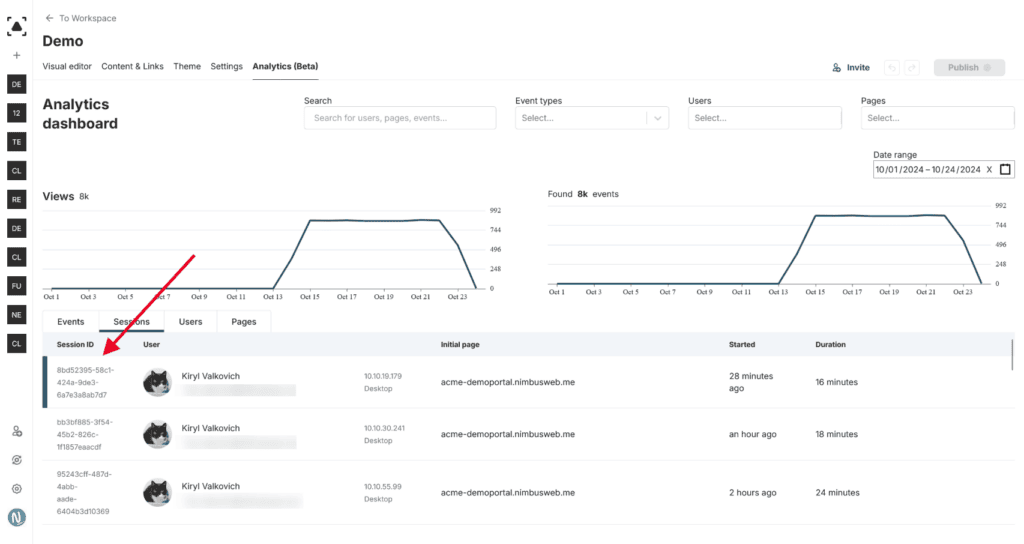Click '28 minutes ago' started cell
Viewport: 1024px width, 544px height.
point(751,382)
